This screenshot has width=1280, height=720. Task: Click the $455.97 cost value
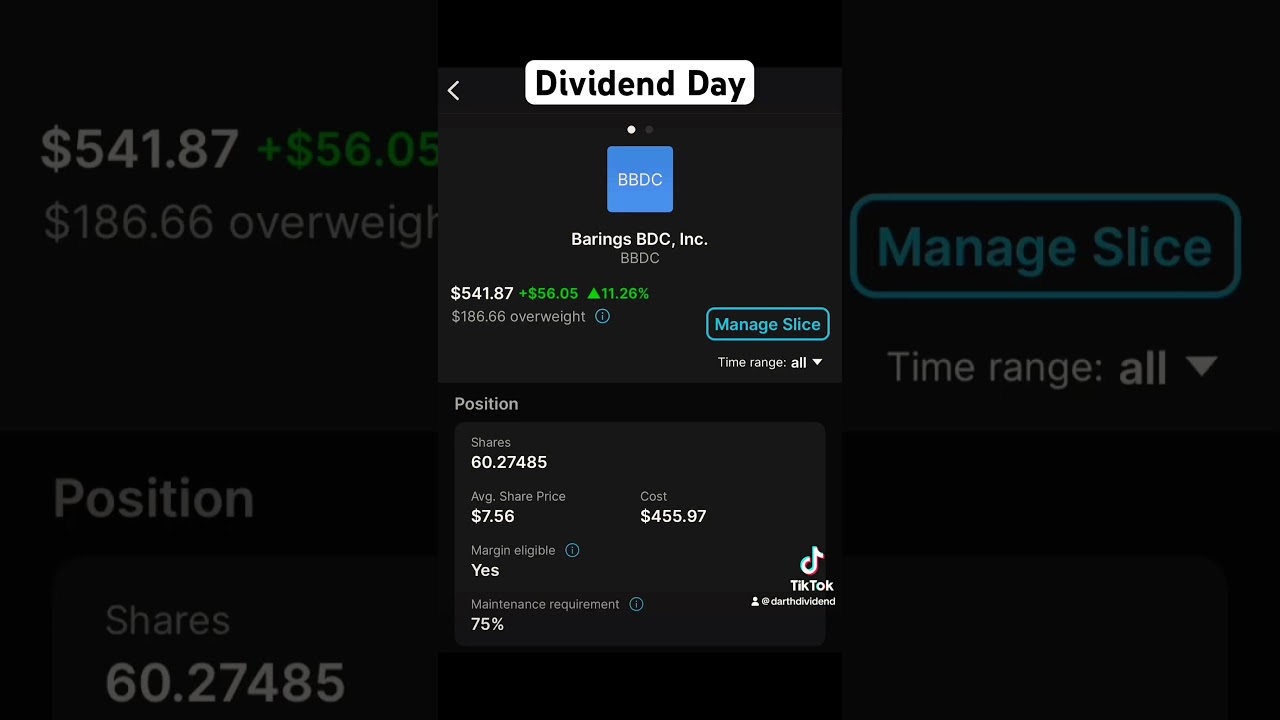tap(673, 516)
